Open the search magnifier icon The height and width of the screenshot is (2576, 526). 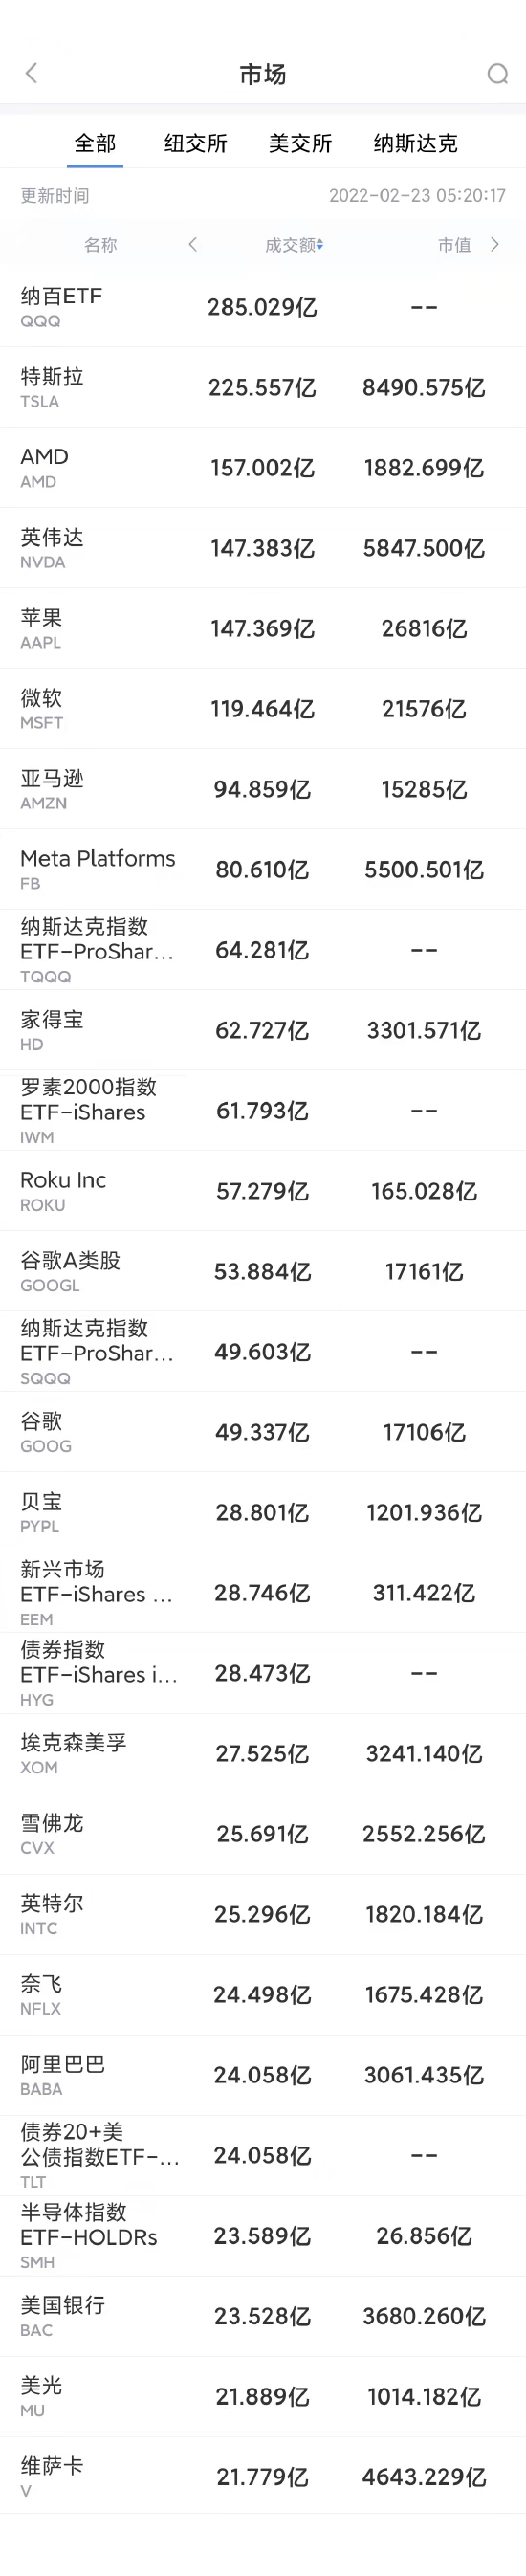(497, 74)
